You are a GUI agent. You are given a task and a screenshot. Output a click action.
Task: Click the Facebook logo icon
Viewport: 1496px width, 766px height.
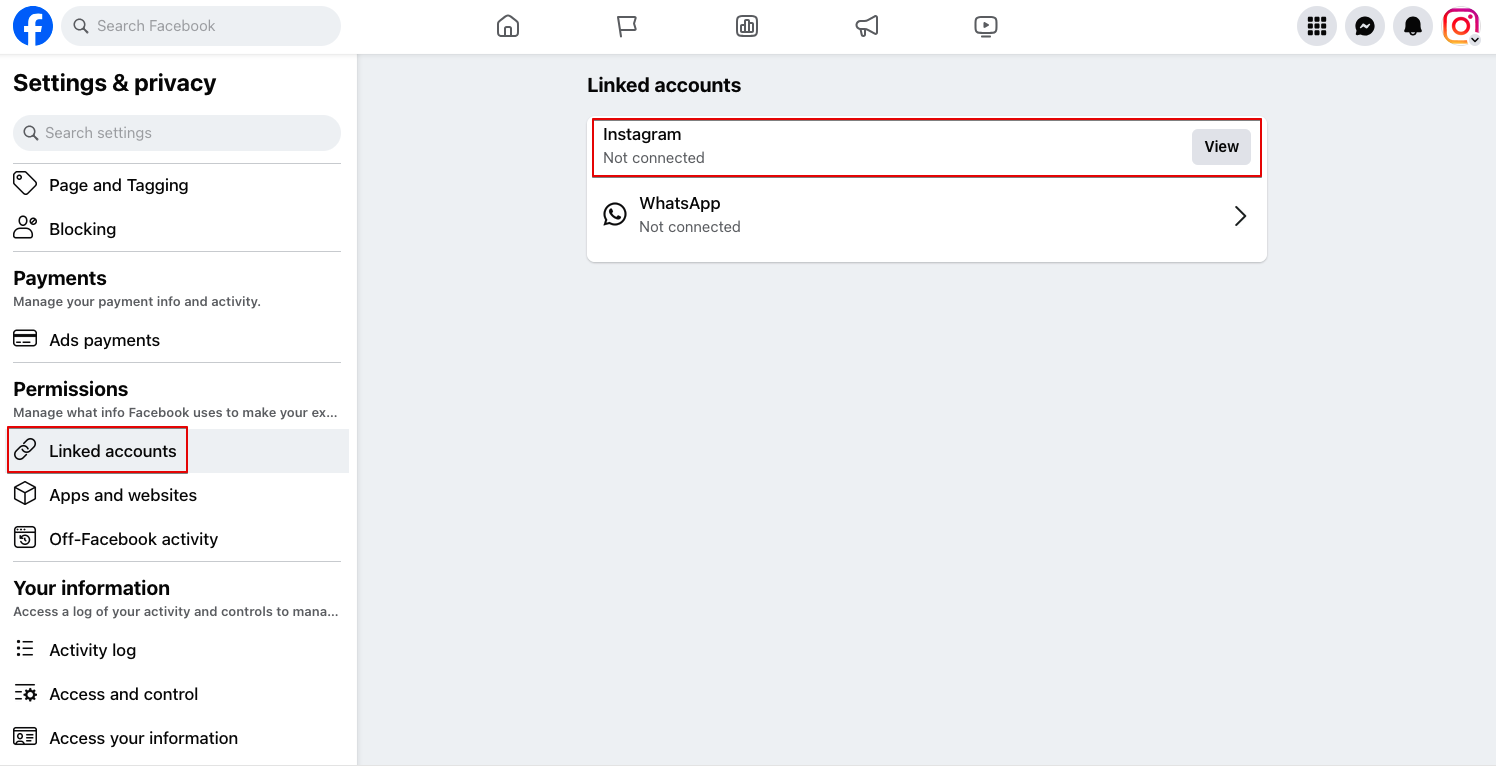[x=33, y=26]
